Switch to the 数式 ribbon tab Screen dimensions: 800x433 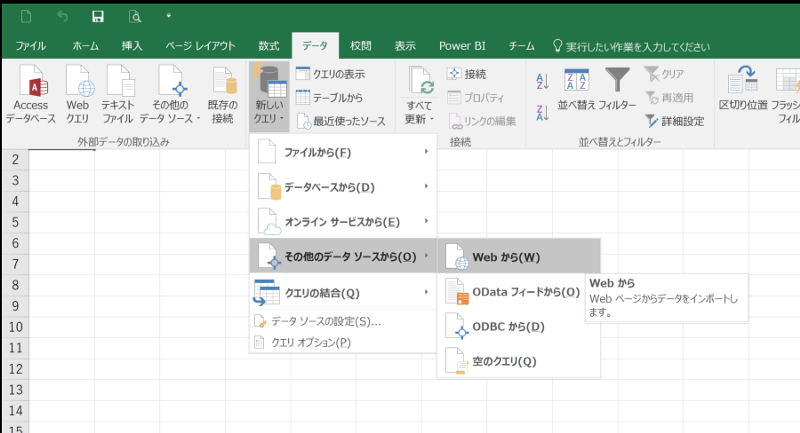[268, 46]
